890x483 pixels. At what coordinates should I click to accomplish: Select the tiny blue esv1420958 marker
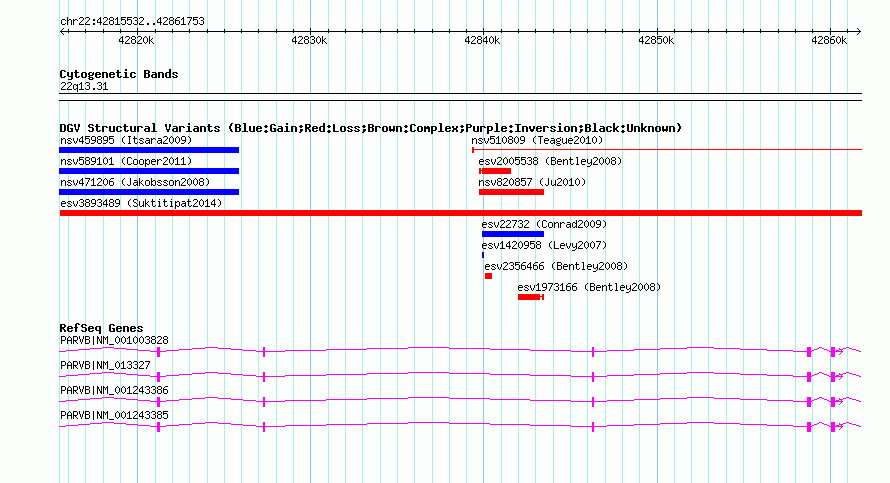[x=483, y=255]
